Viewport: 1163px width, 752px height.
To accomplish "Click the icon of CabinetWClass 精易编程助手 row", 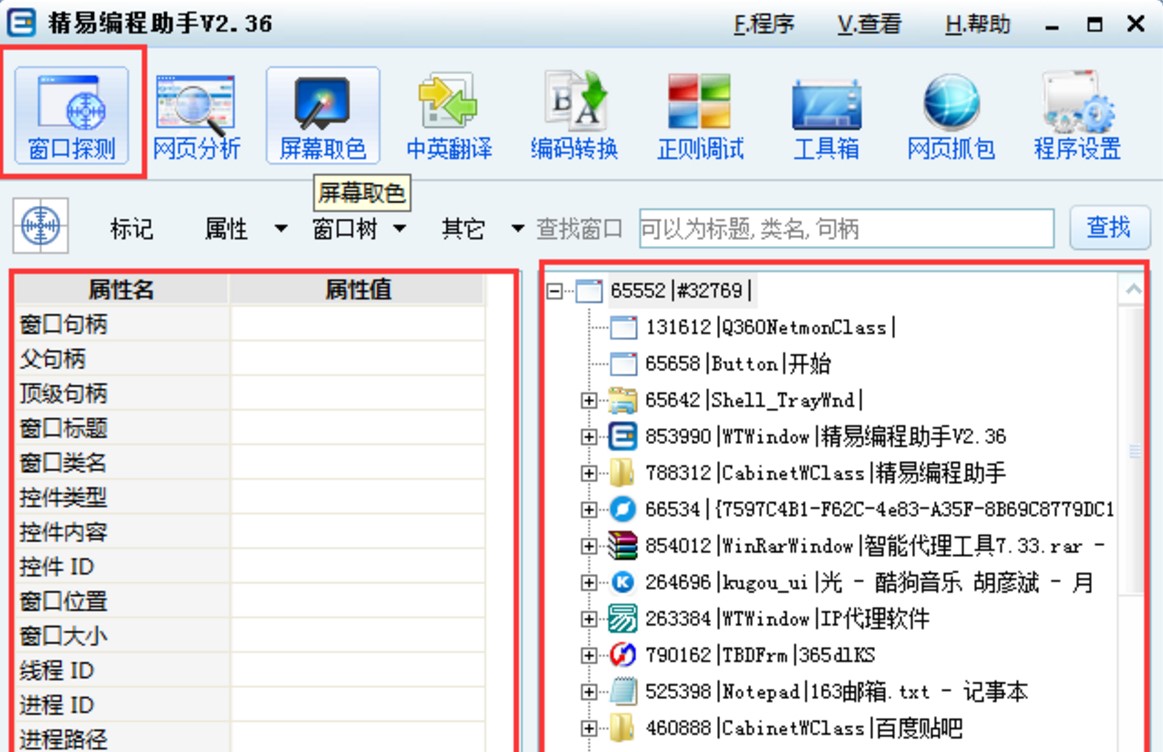I will [623, 472].
